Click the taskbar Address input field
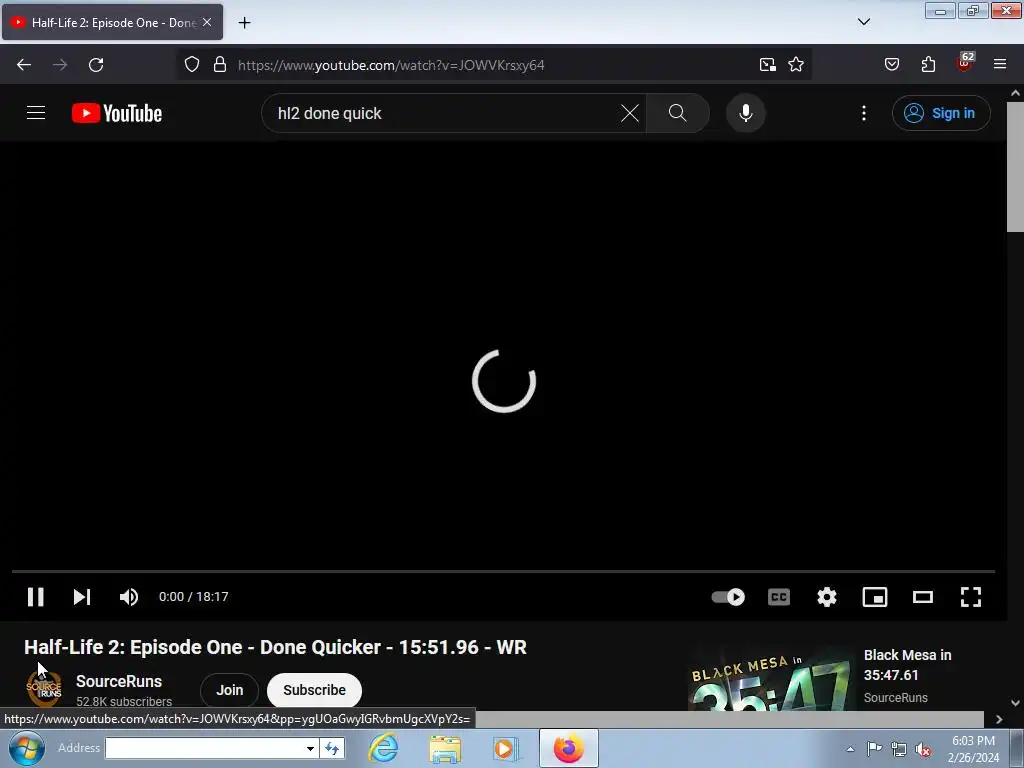The image size is (1024, 768). (204, 748)
